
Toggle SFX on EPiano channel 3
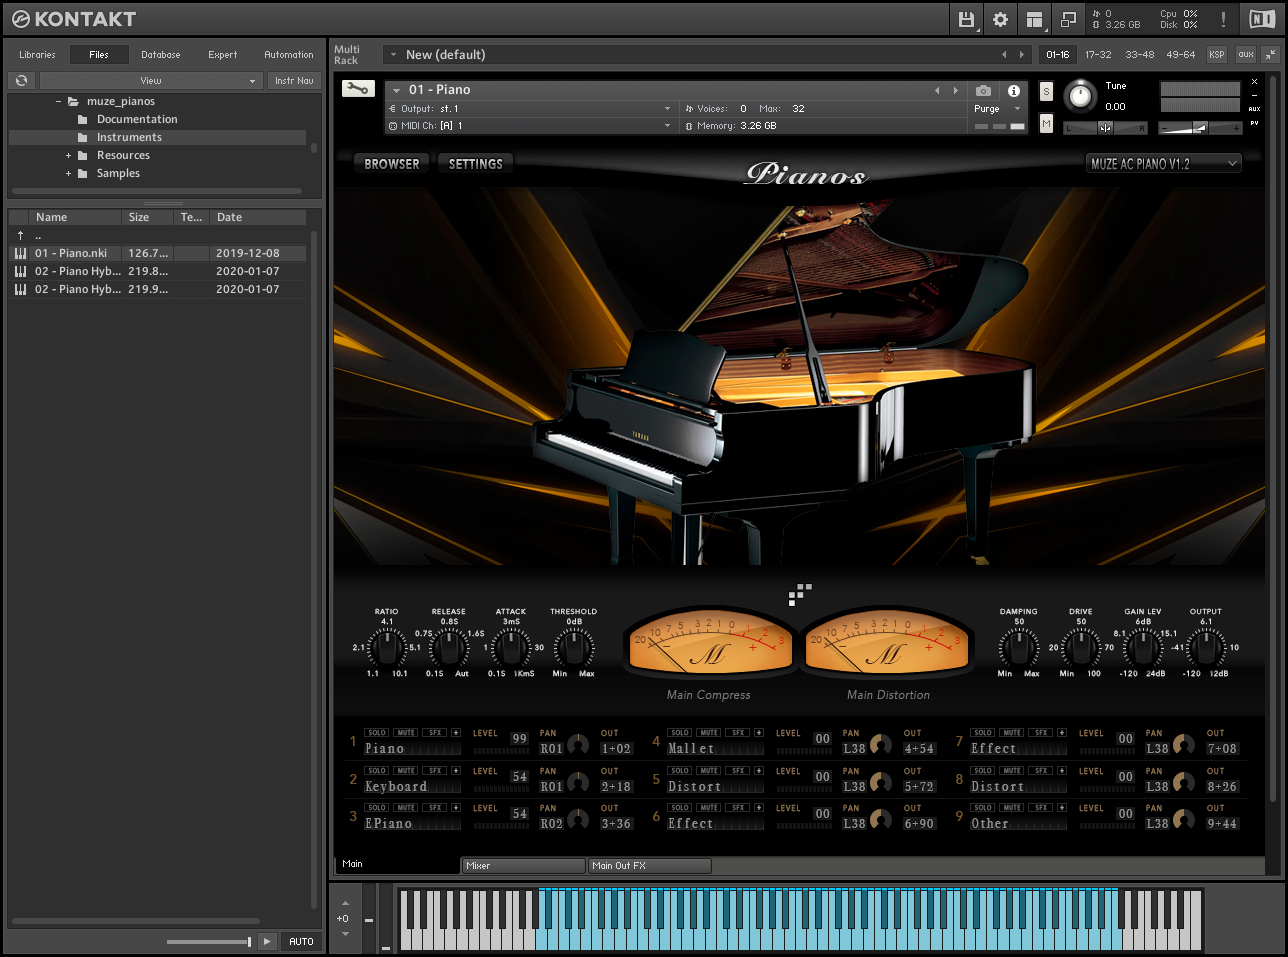click(x=435, y=808)
